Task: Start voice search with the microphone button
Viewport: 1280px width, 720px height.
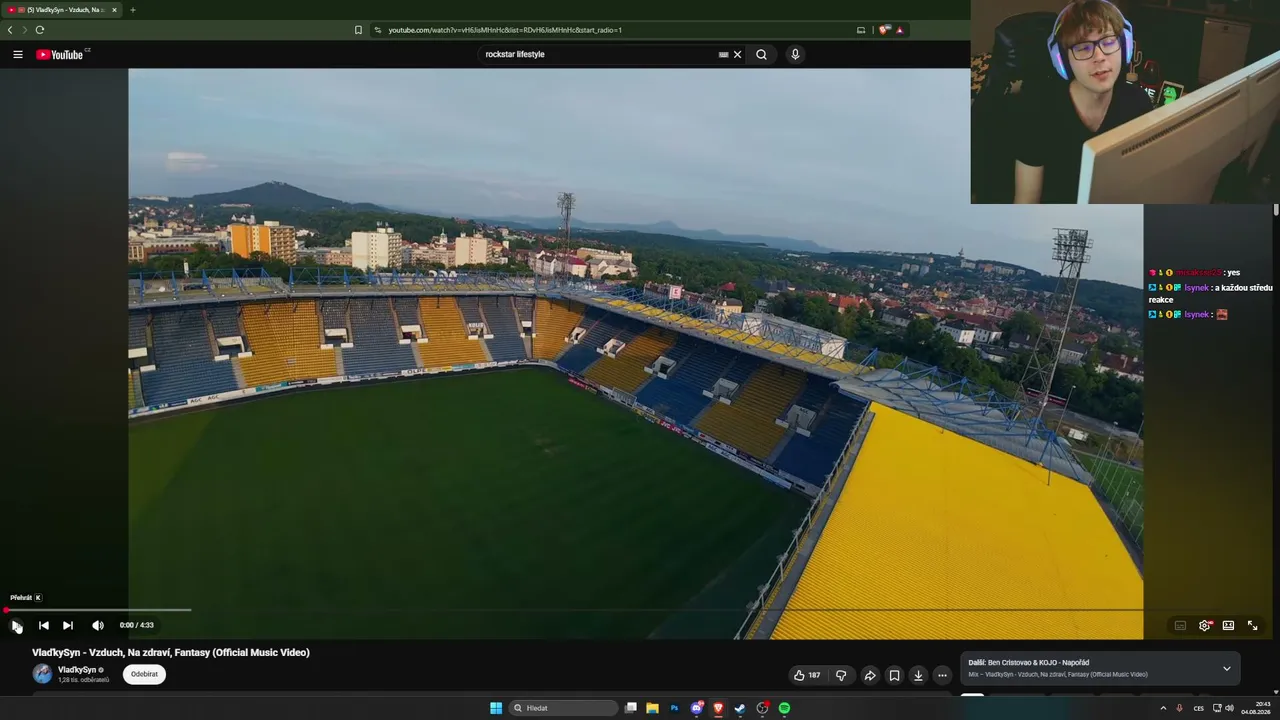Action: click(795, 54)
